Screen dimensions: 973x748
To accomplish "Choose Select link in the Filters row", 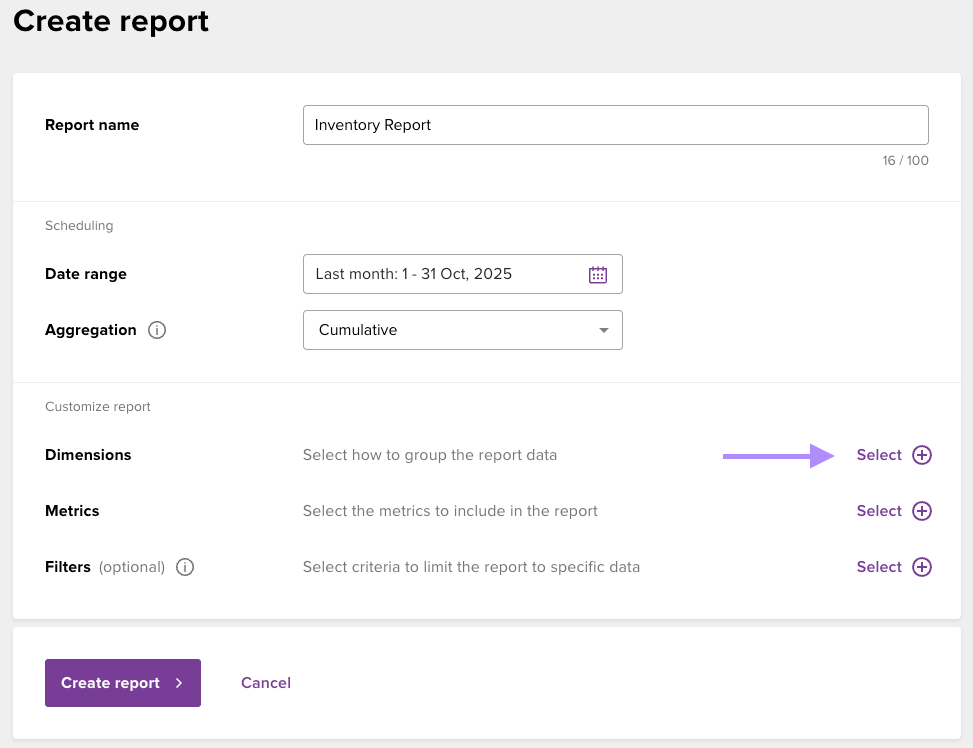I will [879, 567].
